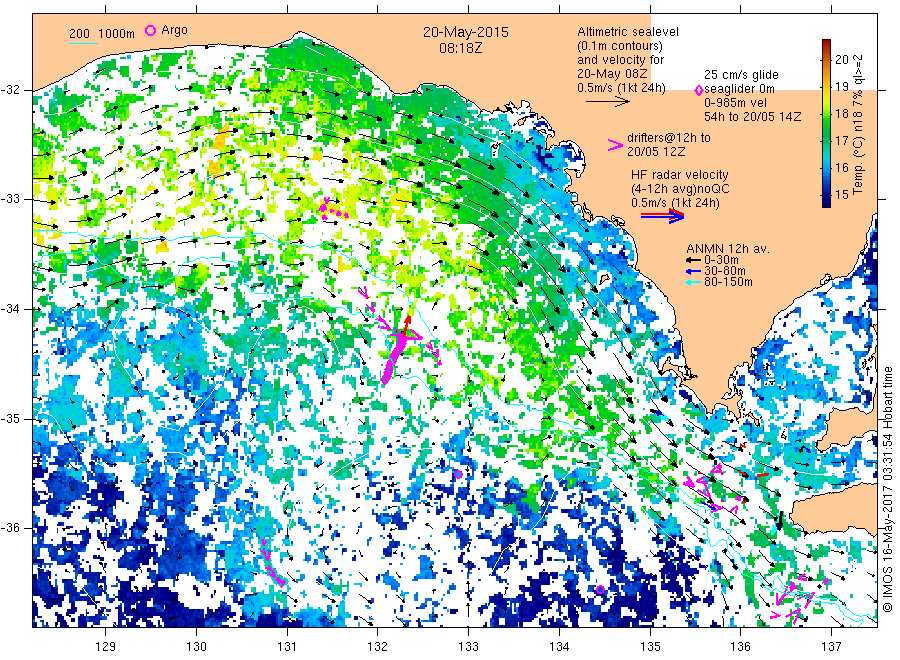Click the Altimetric sealevel heading
The image size is (900, 660).
628,32
